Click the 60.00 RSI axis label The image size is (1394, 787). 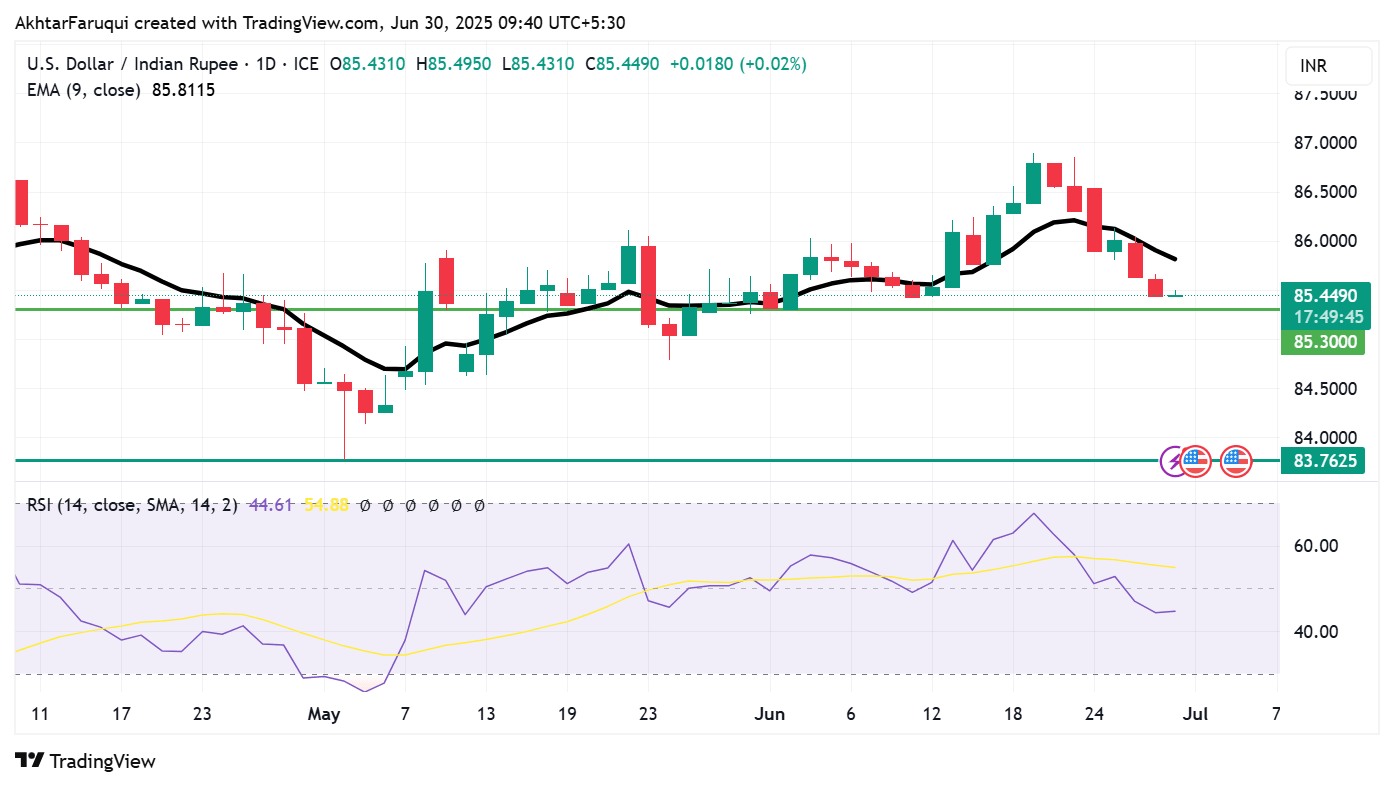(1317, 546)
